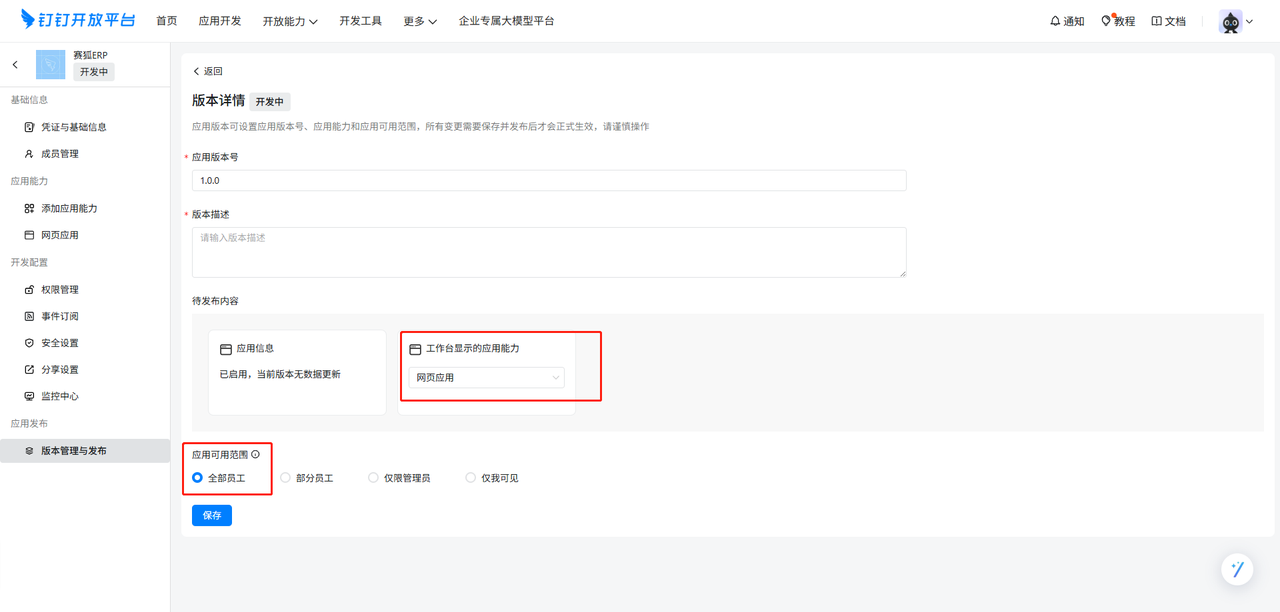Click the 教程 text link
1280x612 pixels.
pos(1124,21)
